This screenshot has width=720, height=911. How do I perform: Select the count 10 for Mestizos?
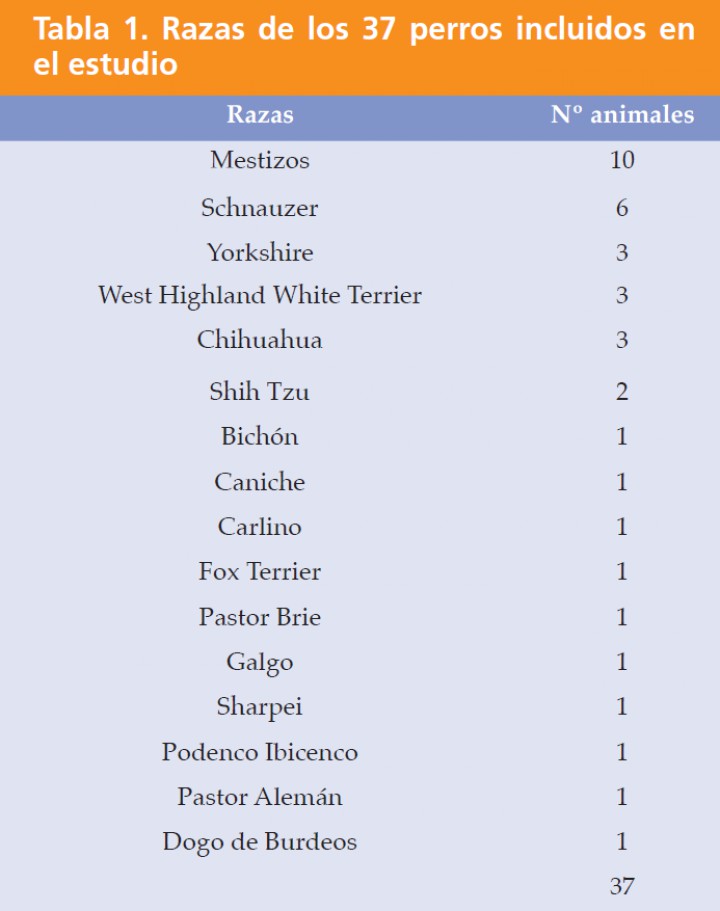point(622,160)
